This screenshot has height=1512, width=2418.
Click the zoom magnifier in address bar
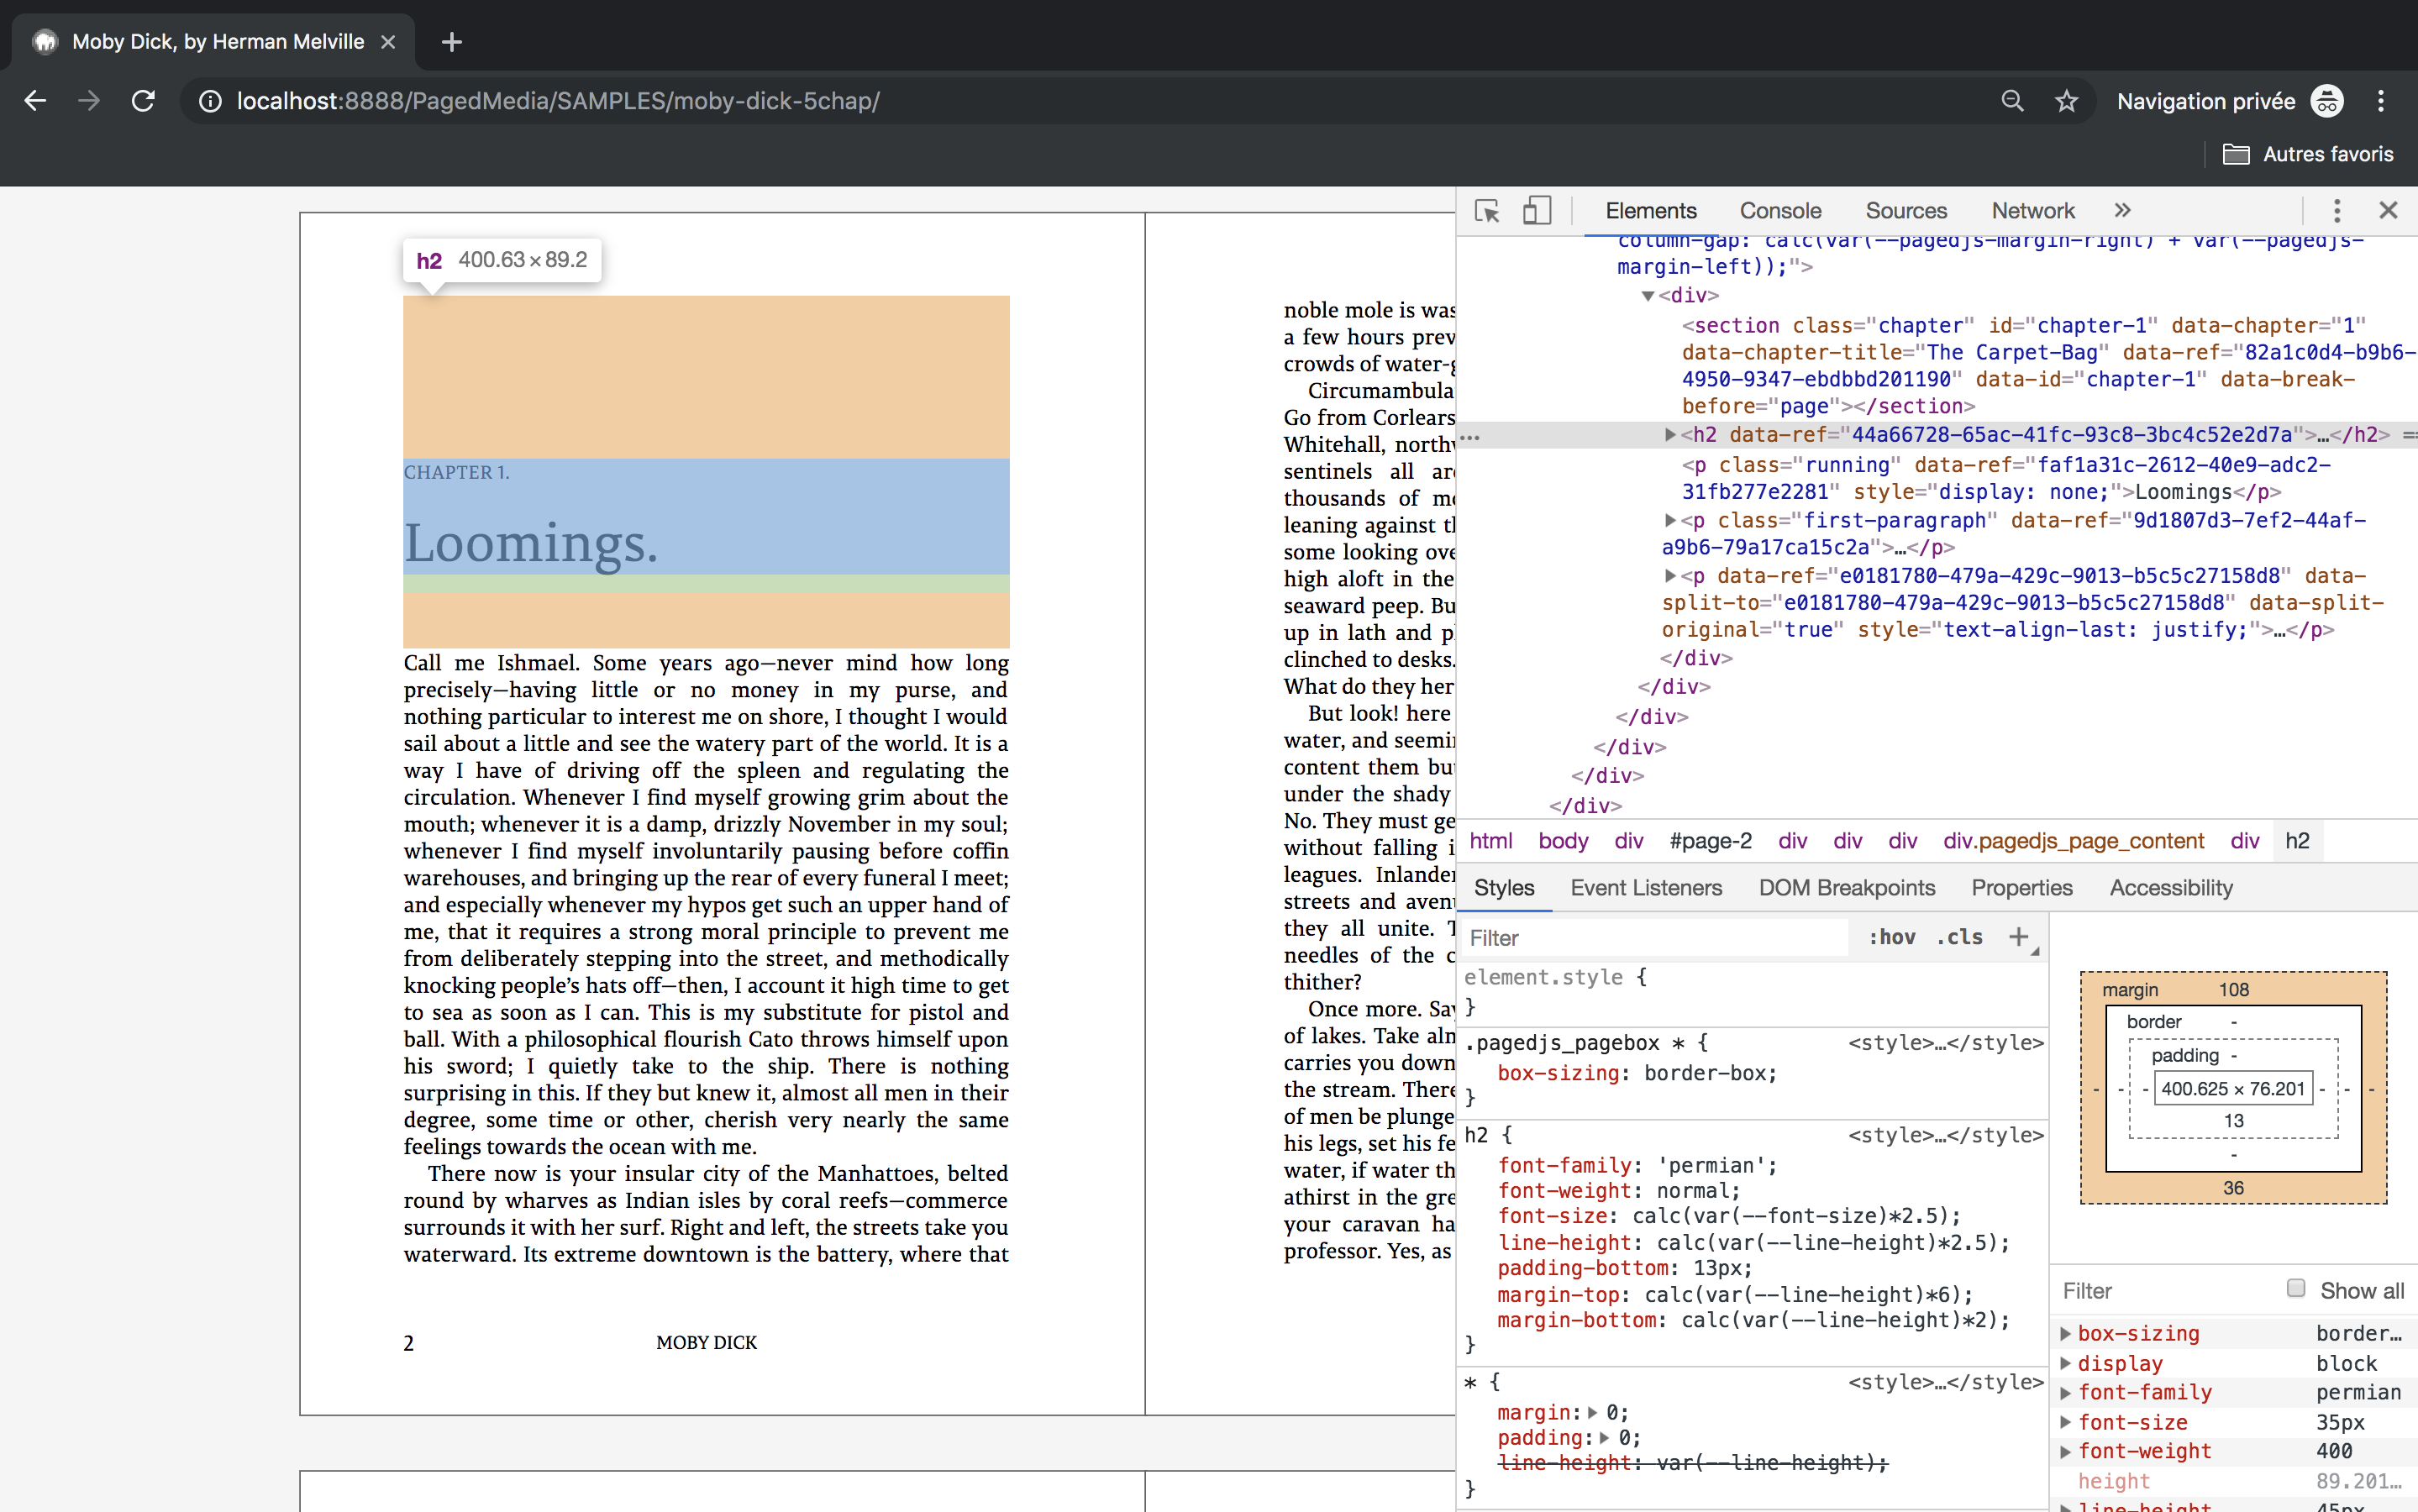pos(2012,101)
